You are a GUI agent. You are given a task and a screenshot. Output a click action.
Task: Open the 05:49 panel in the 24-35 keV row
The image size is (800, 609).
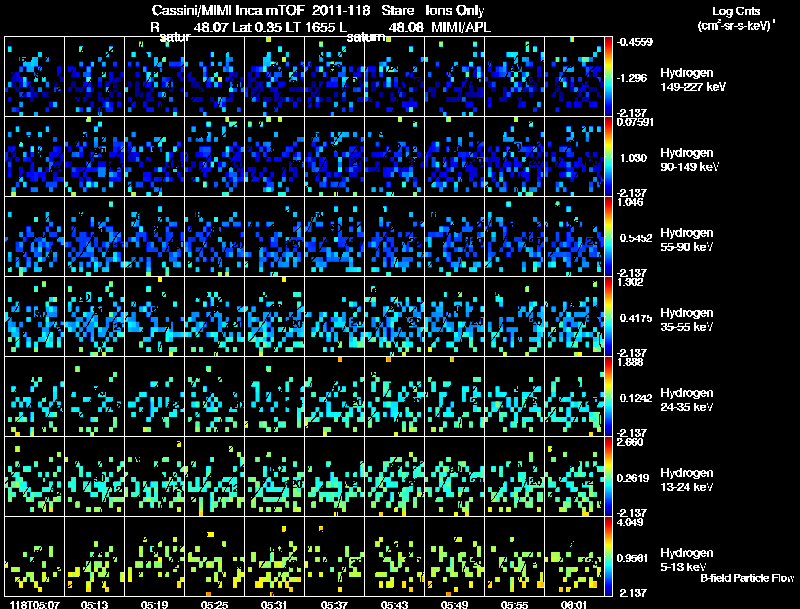454,396
